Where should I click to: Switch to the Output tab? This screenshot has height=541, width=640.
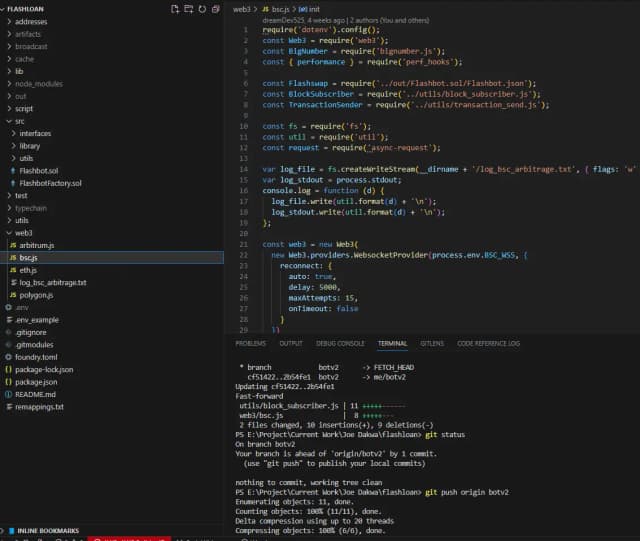point(291,343)
